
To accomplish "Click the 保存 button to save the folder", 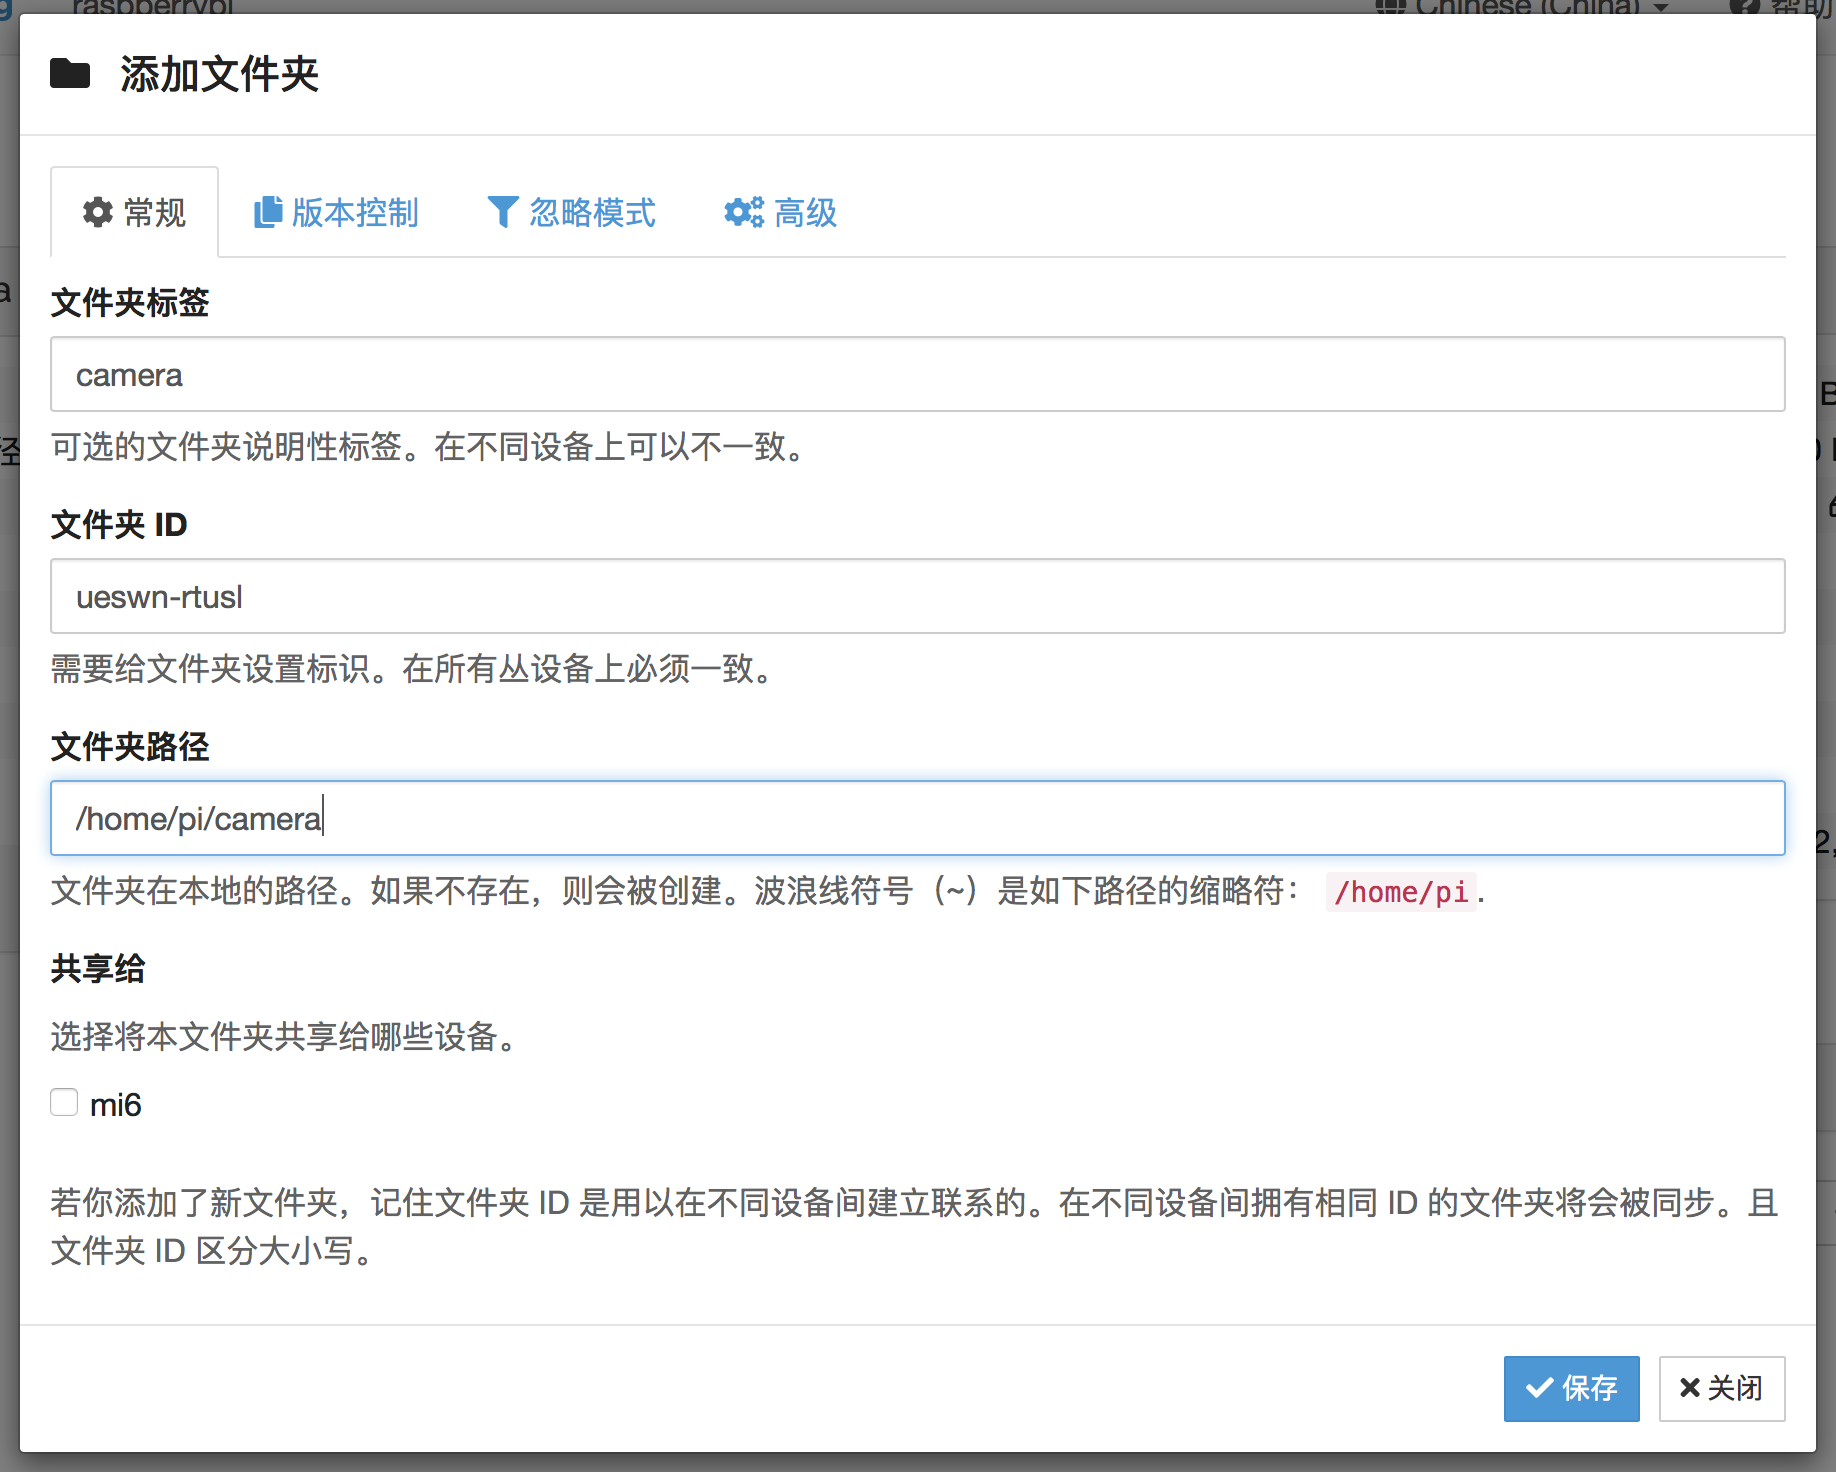I will click(1571, 1388).
